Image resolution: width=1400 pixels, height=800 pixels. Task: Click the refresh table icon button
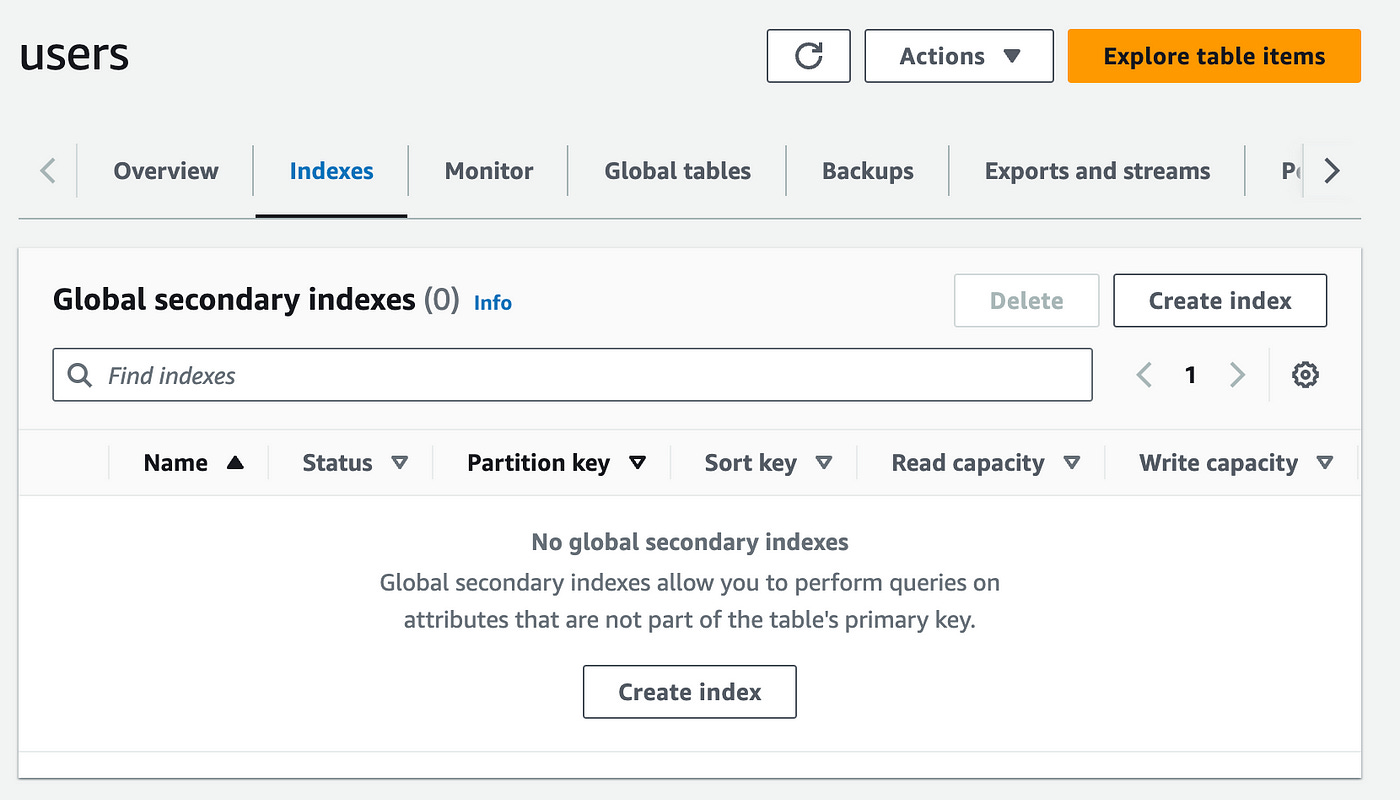click(x=808, y=56)
